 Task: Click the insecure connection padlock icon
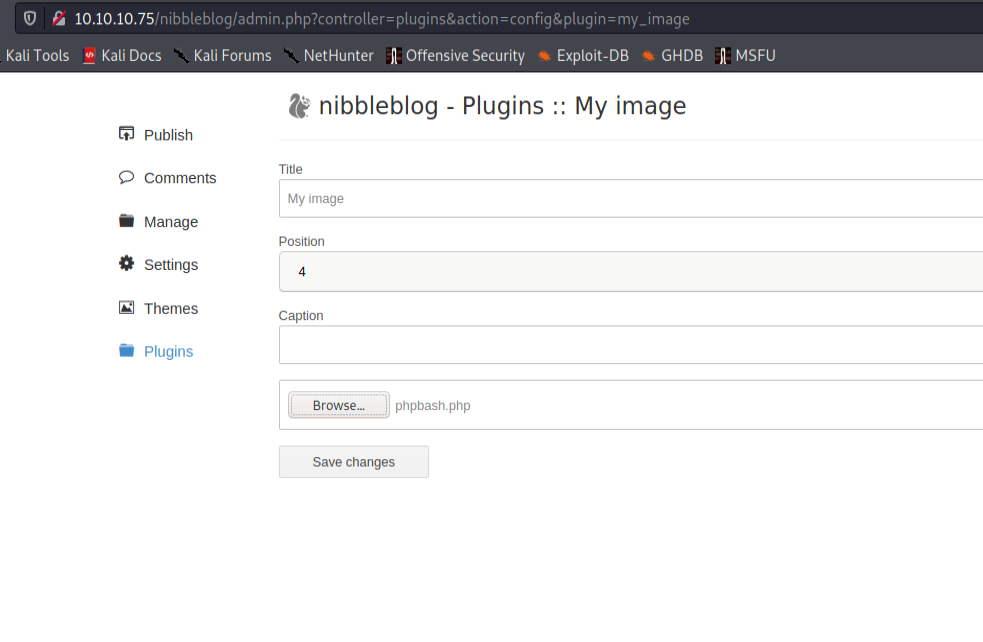point(59,19)
